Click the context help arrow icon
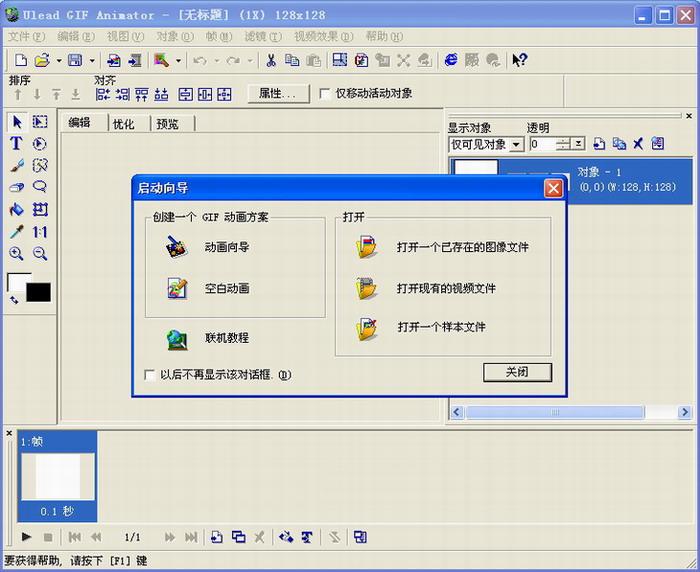Image resolution: width=700 pixels, height=572 pixels. tap(520, 60)
